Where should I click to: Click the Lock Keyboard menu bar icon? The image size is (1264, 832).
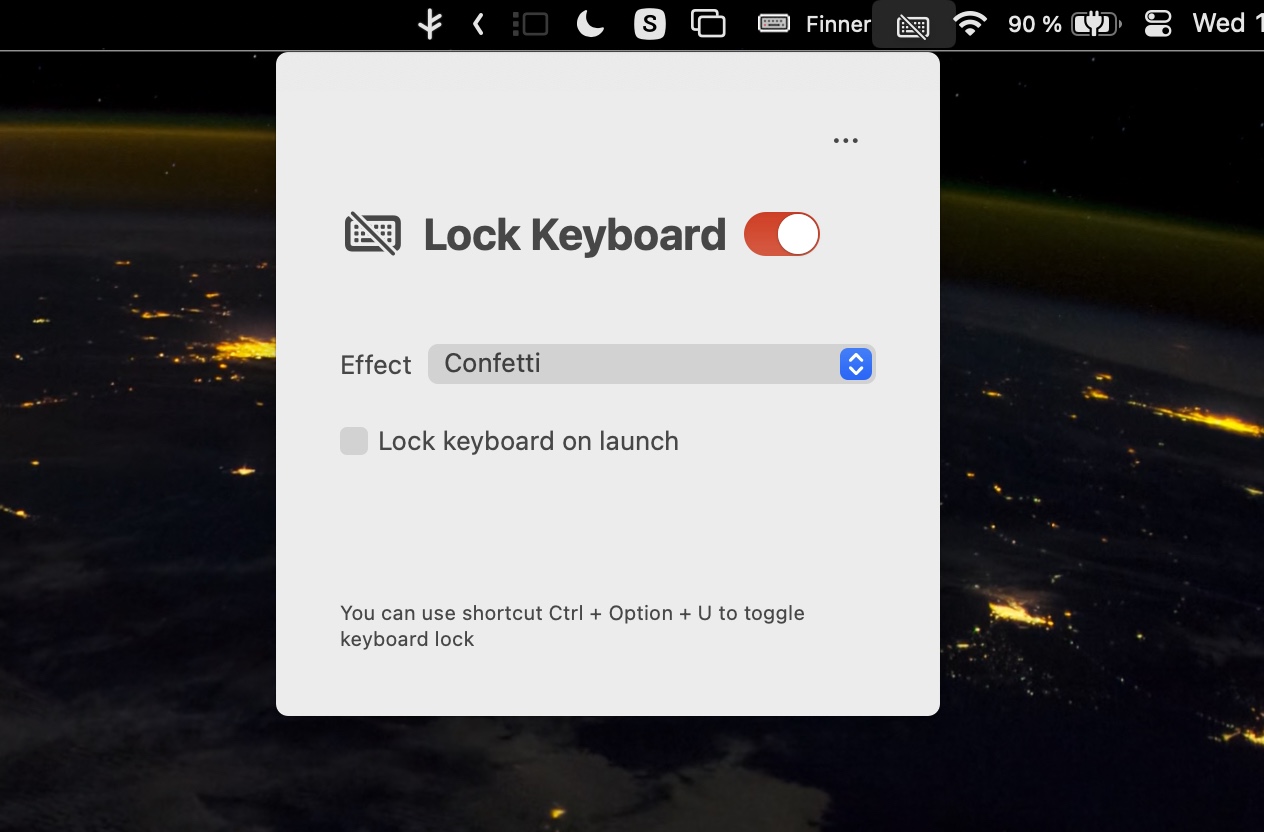click(913, 26)
